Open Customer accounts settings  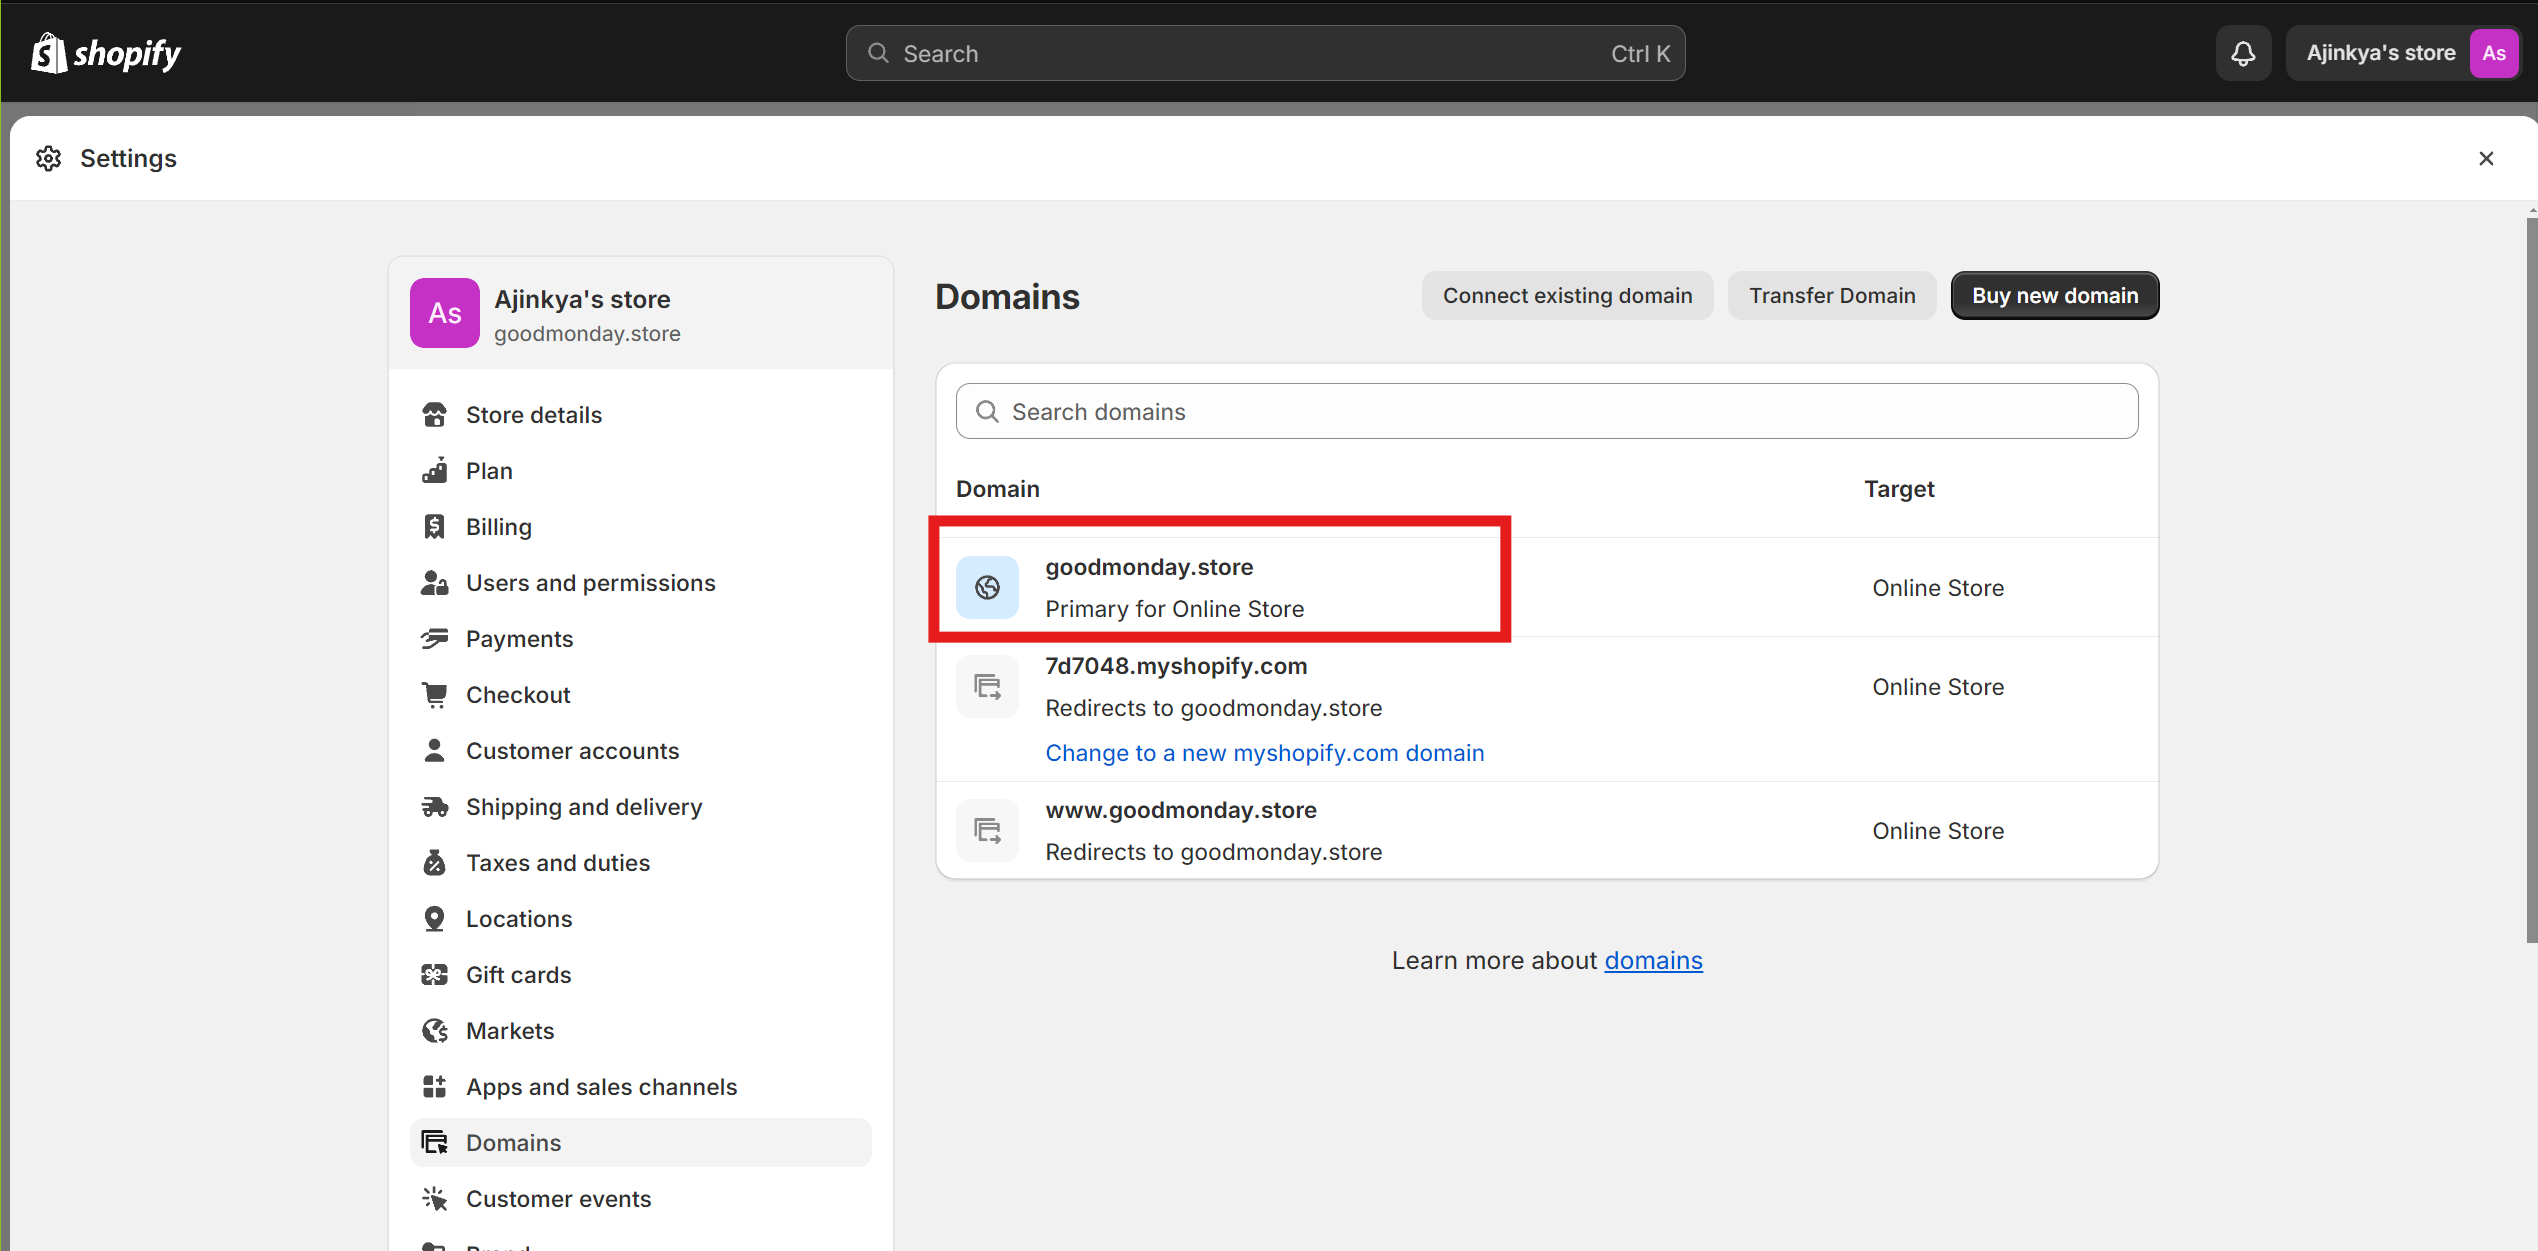[x=640, y=751]
